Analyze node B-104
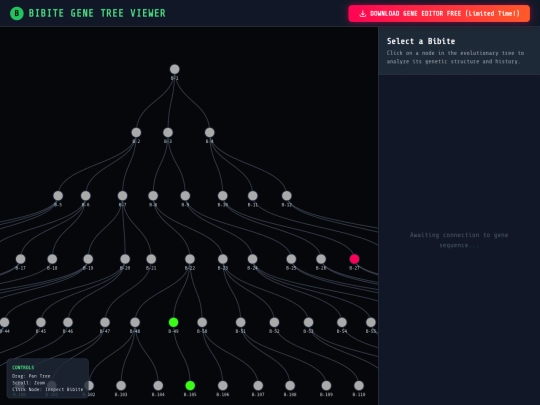540x405 pixels. tap(158, 386)
